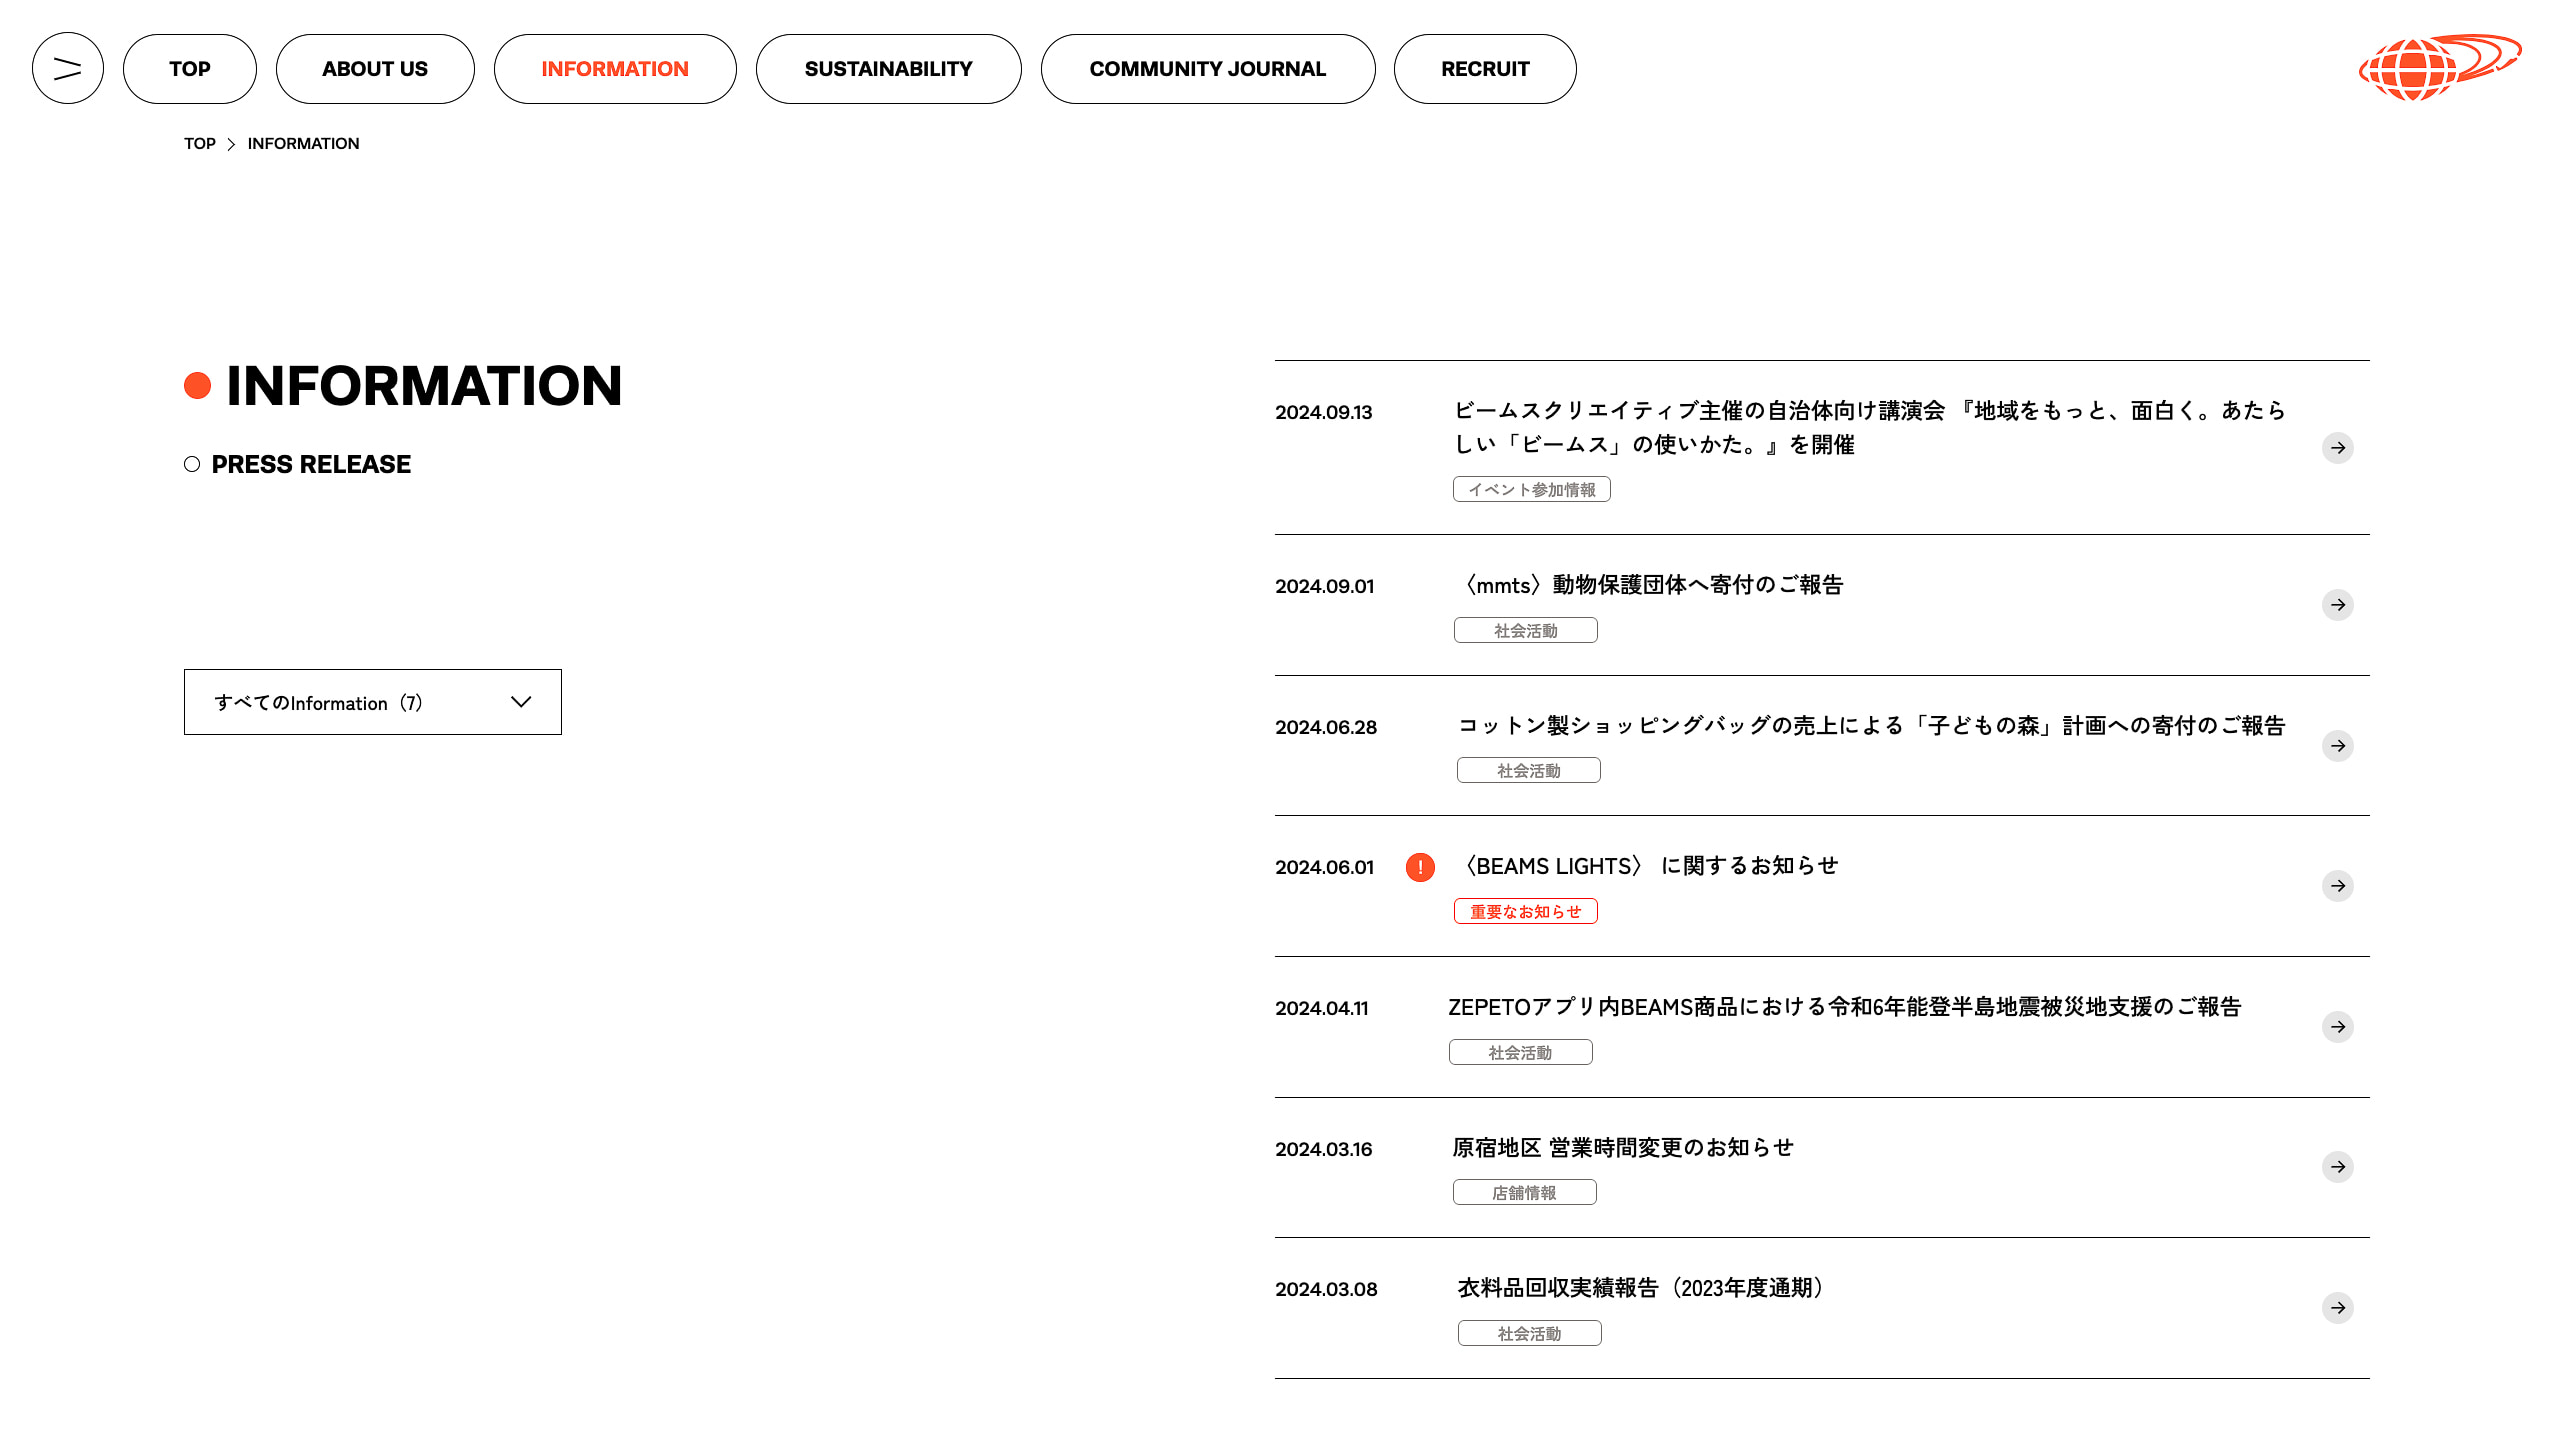The image size is (2554, 1437).
Task: Click the RECRUIT navigation button
Action: (1484, 69)
